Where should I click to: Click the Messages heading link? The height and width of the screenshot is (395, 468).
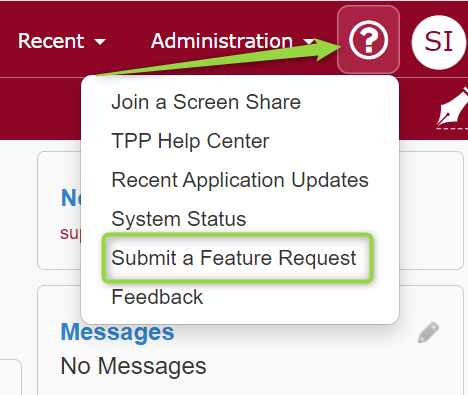117,332
